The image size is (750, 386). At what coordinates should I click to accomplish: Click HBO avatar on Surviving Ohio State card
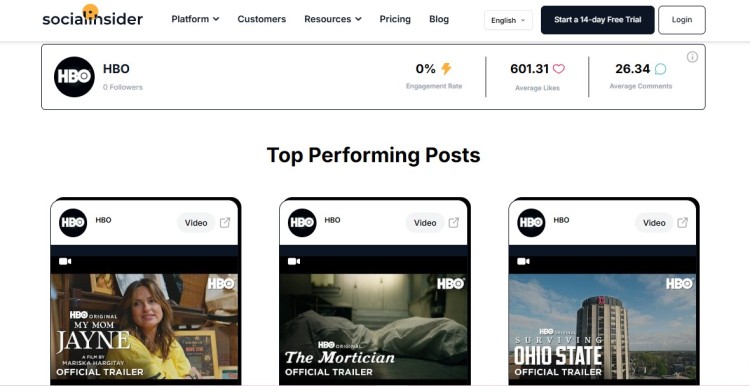531,222
